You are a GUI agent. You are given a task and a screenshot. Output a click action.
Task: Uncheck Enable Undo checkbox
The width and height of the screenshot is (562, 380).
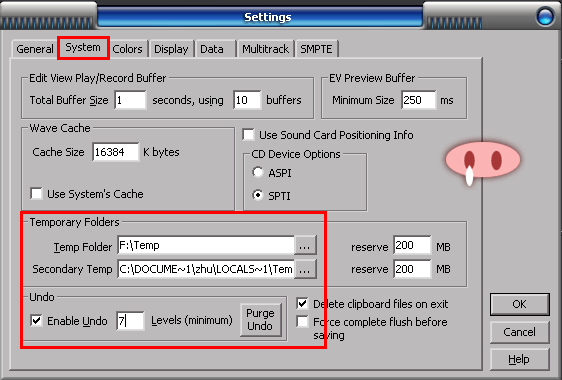coord(37,320)
